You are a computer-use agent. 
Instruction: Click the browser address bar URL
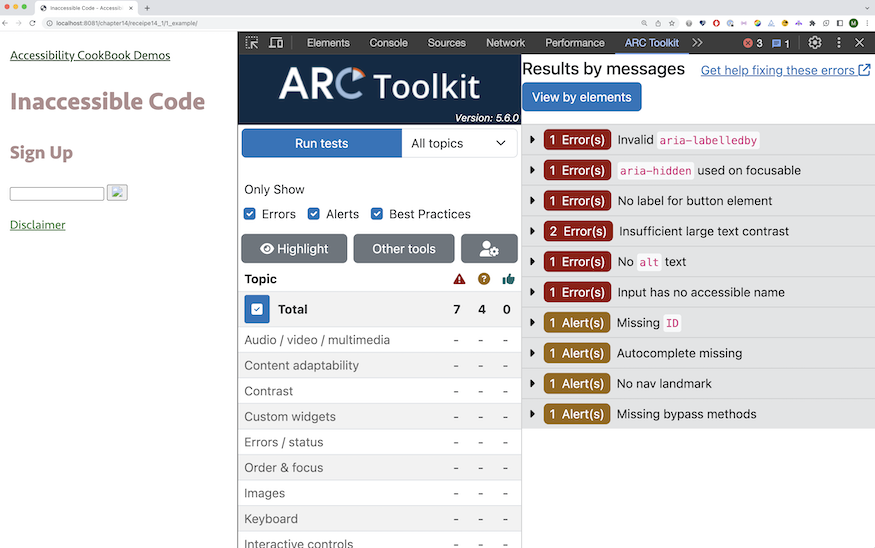point(127,23)
